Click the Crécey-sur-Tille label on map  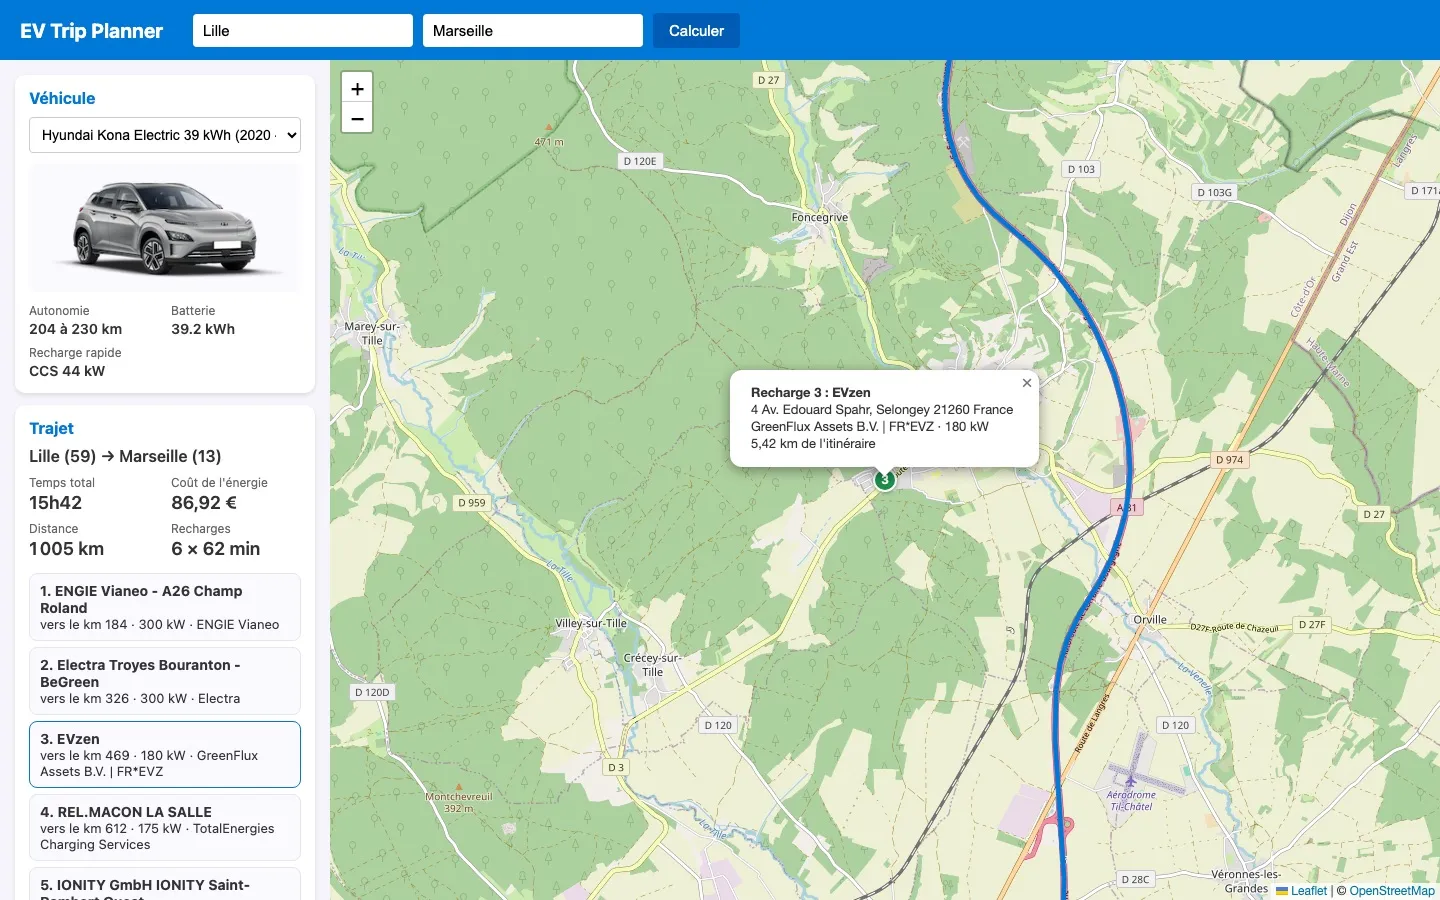pos(652,665)
